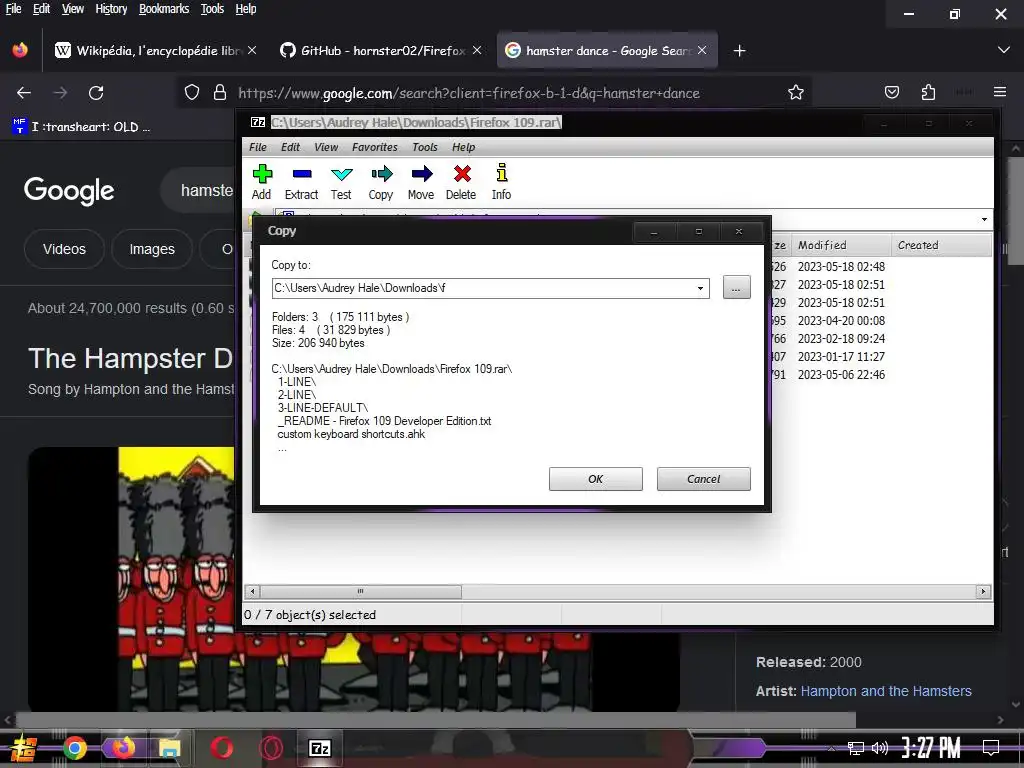Click the tracking protection shield icon
The height and width of the screenshot is (768, 1024).
(x=191, y=93)
